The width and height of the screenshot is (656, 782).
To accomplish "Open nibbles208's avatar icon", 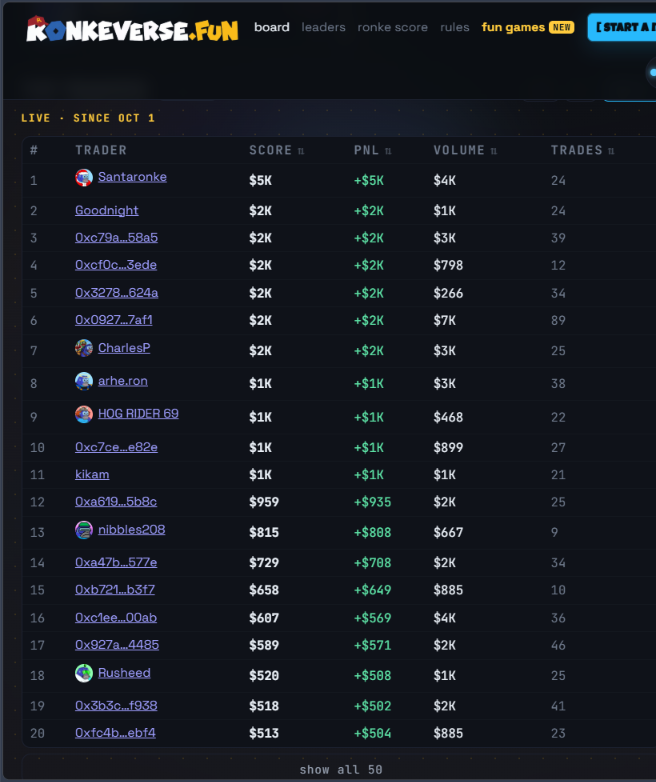I will [x=84, y=530].
